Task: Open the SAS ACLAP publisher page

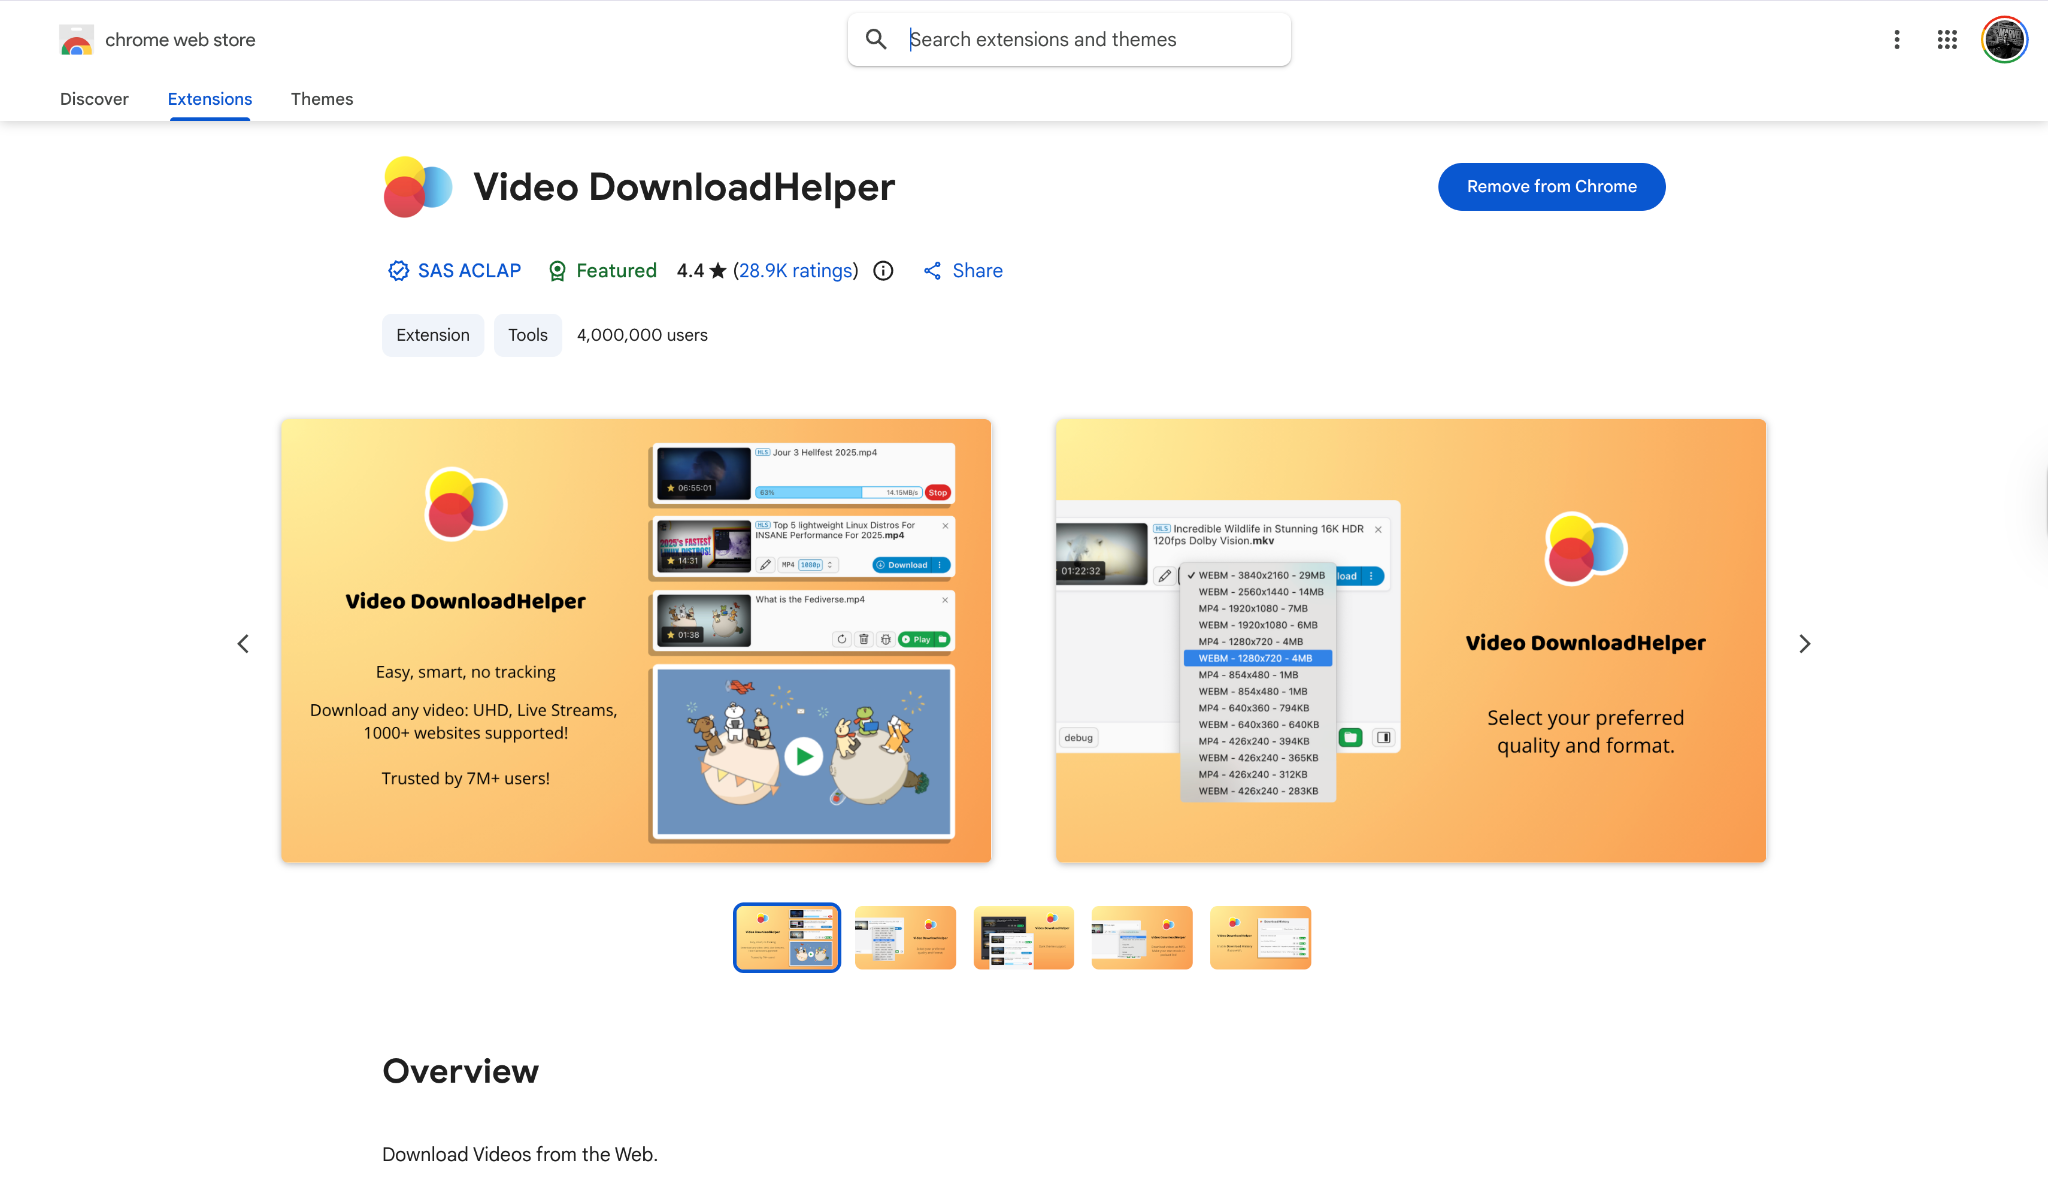Action: coord(469,270)
